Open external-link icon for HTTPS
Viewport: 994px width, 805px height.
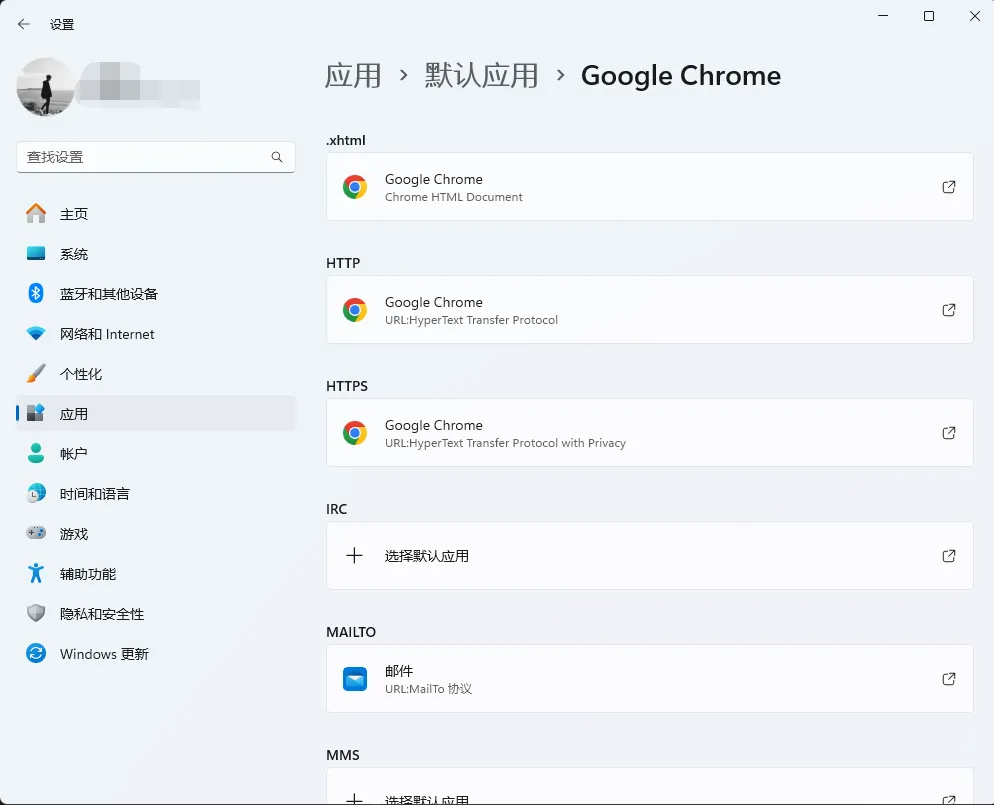(948, 433)
